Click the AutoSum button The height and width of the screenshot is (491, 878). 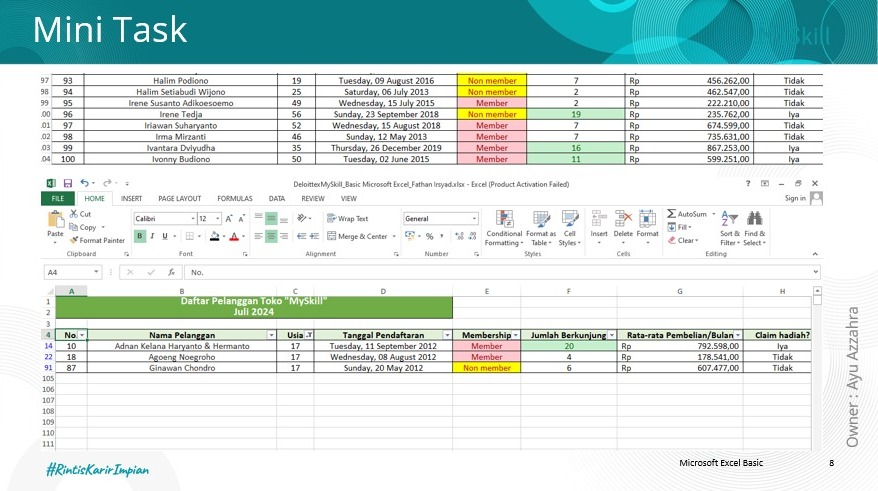coord(686,214)
